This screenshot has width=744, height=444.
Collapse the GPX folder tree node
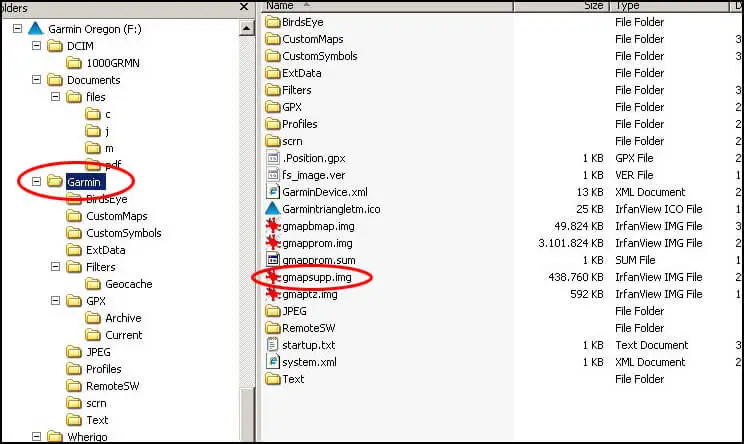click(56, 300)
